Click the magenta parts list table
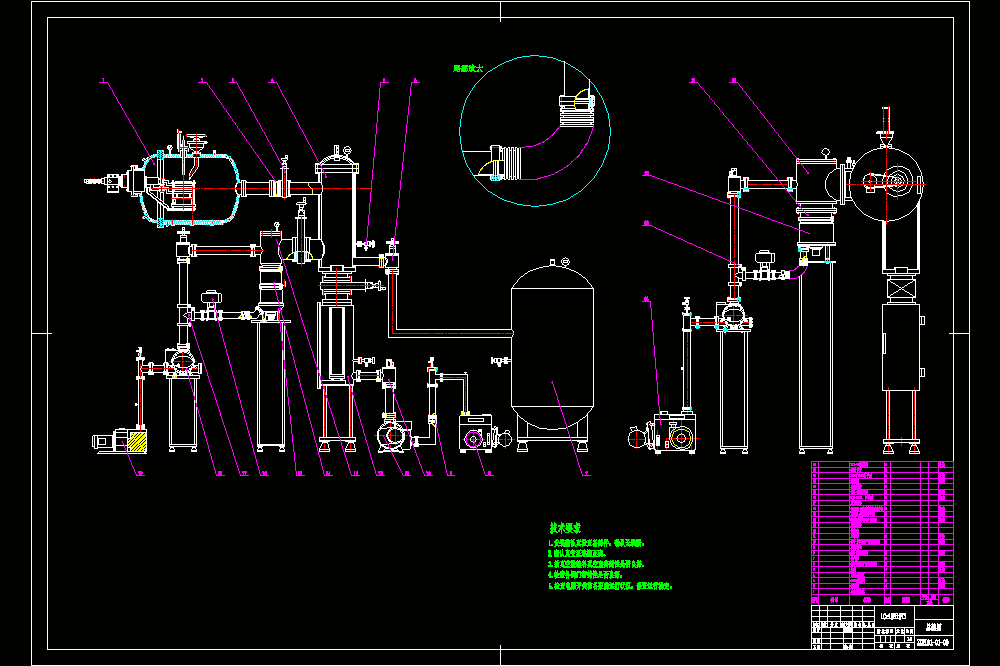This screenshot has height=666, width=1000. (882, 533)
